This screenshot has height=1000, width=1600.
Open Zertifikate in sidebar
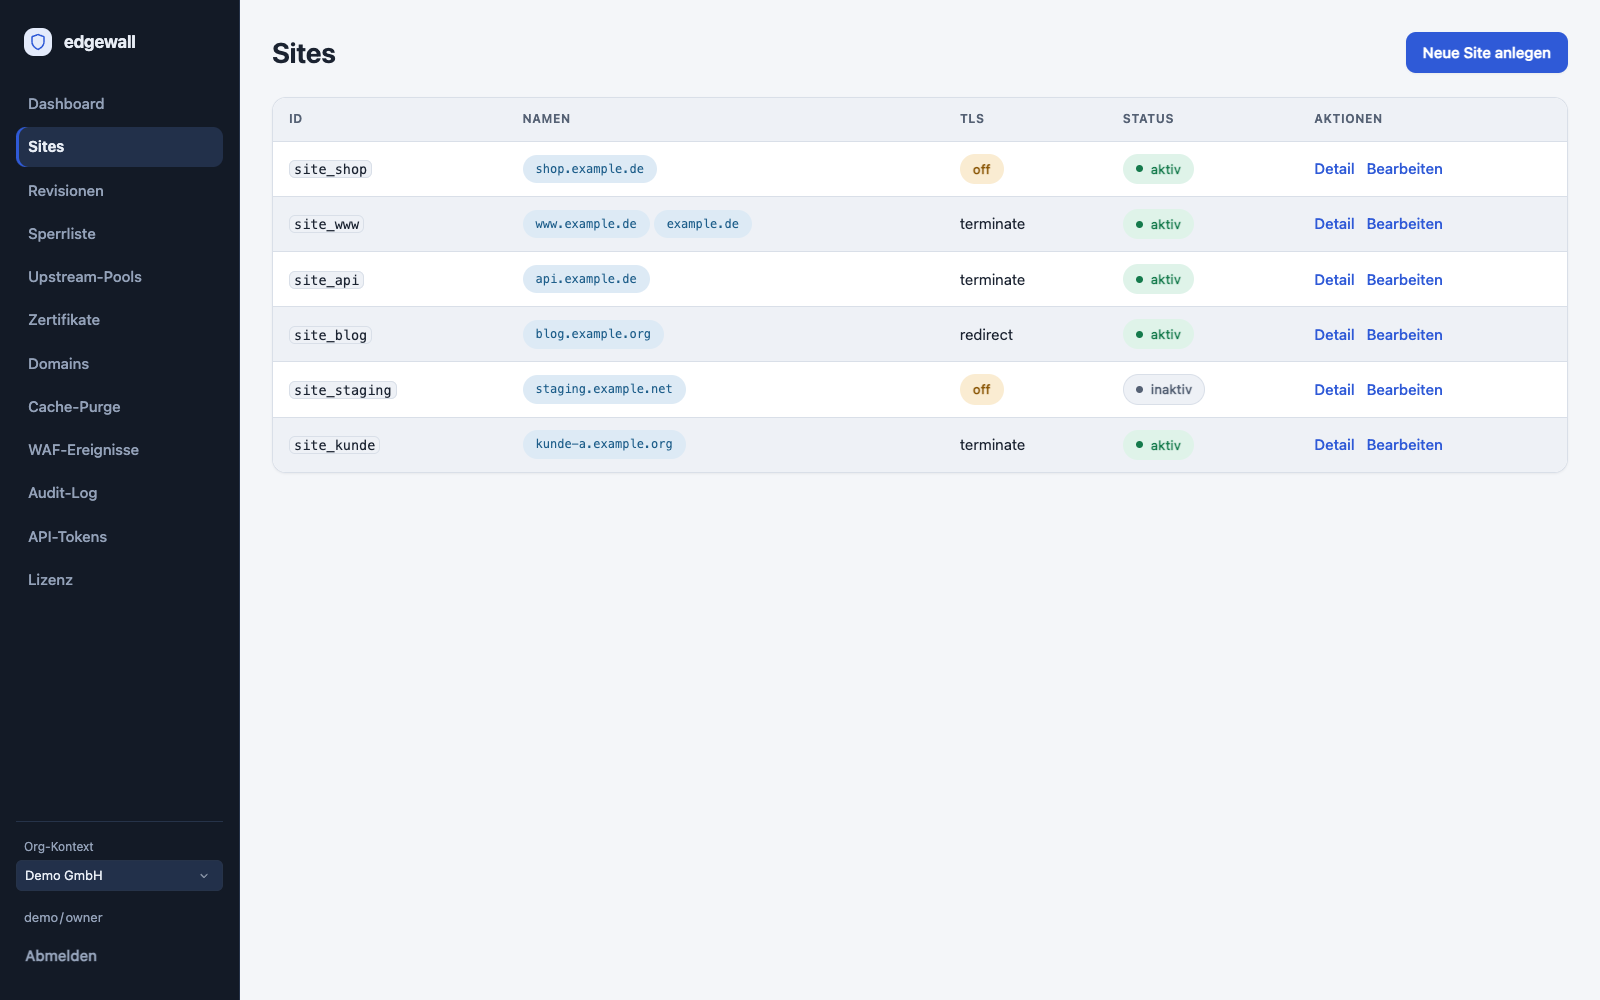[119, 320]
